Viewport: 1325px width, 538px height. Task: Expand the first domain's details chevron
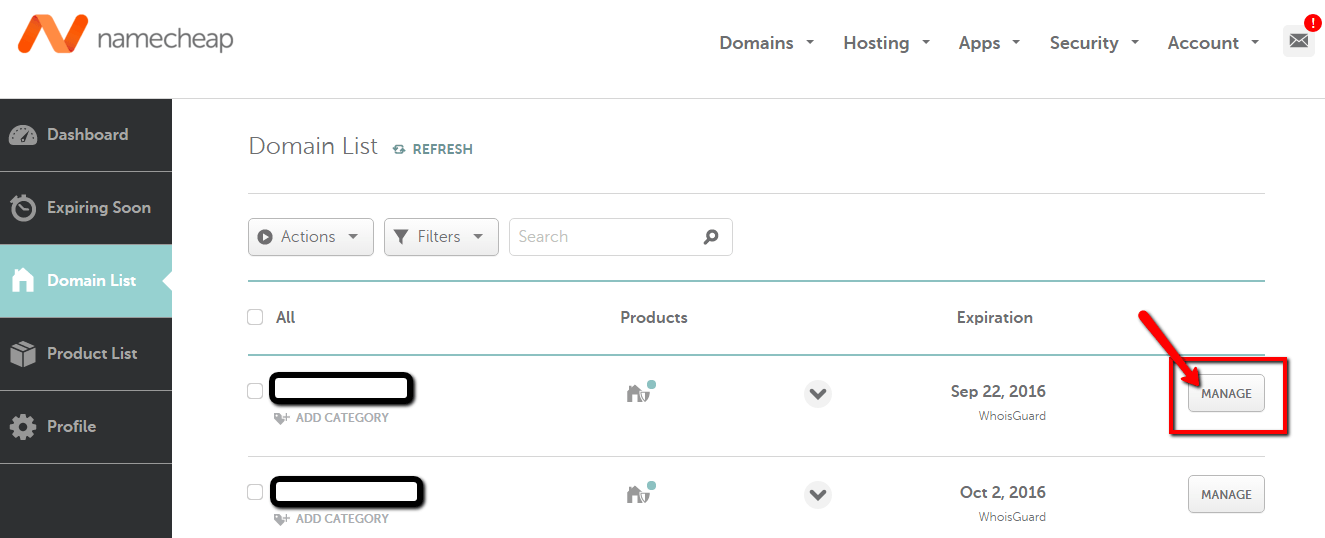pos(818,393)
